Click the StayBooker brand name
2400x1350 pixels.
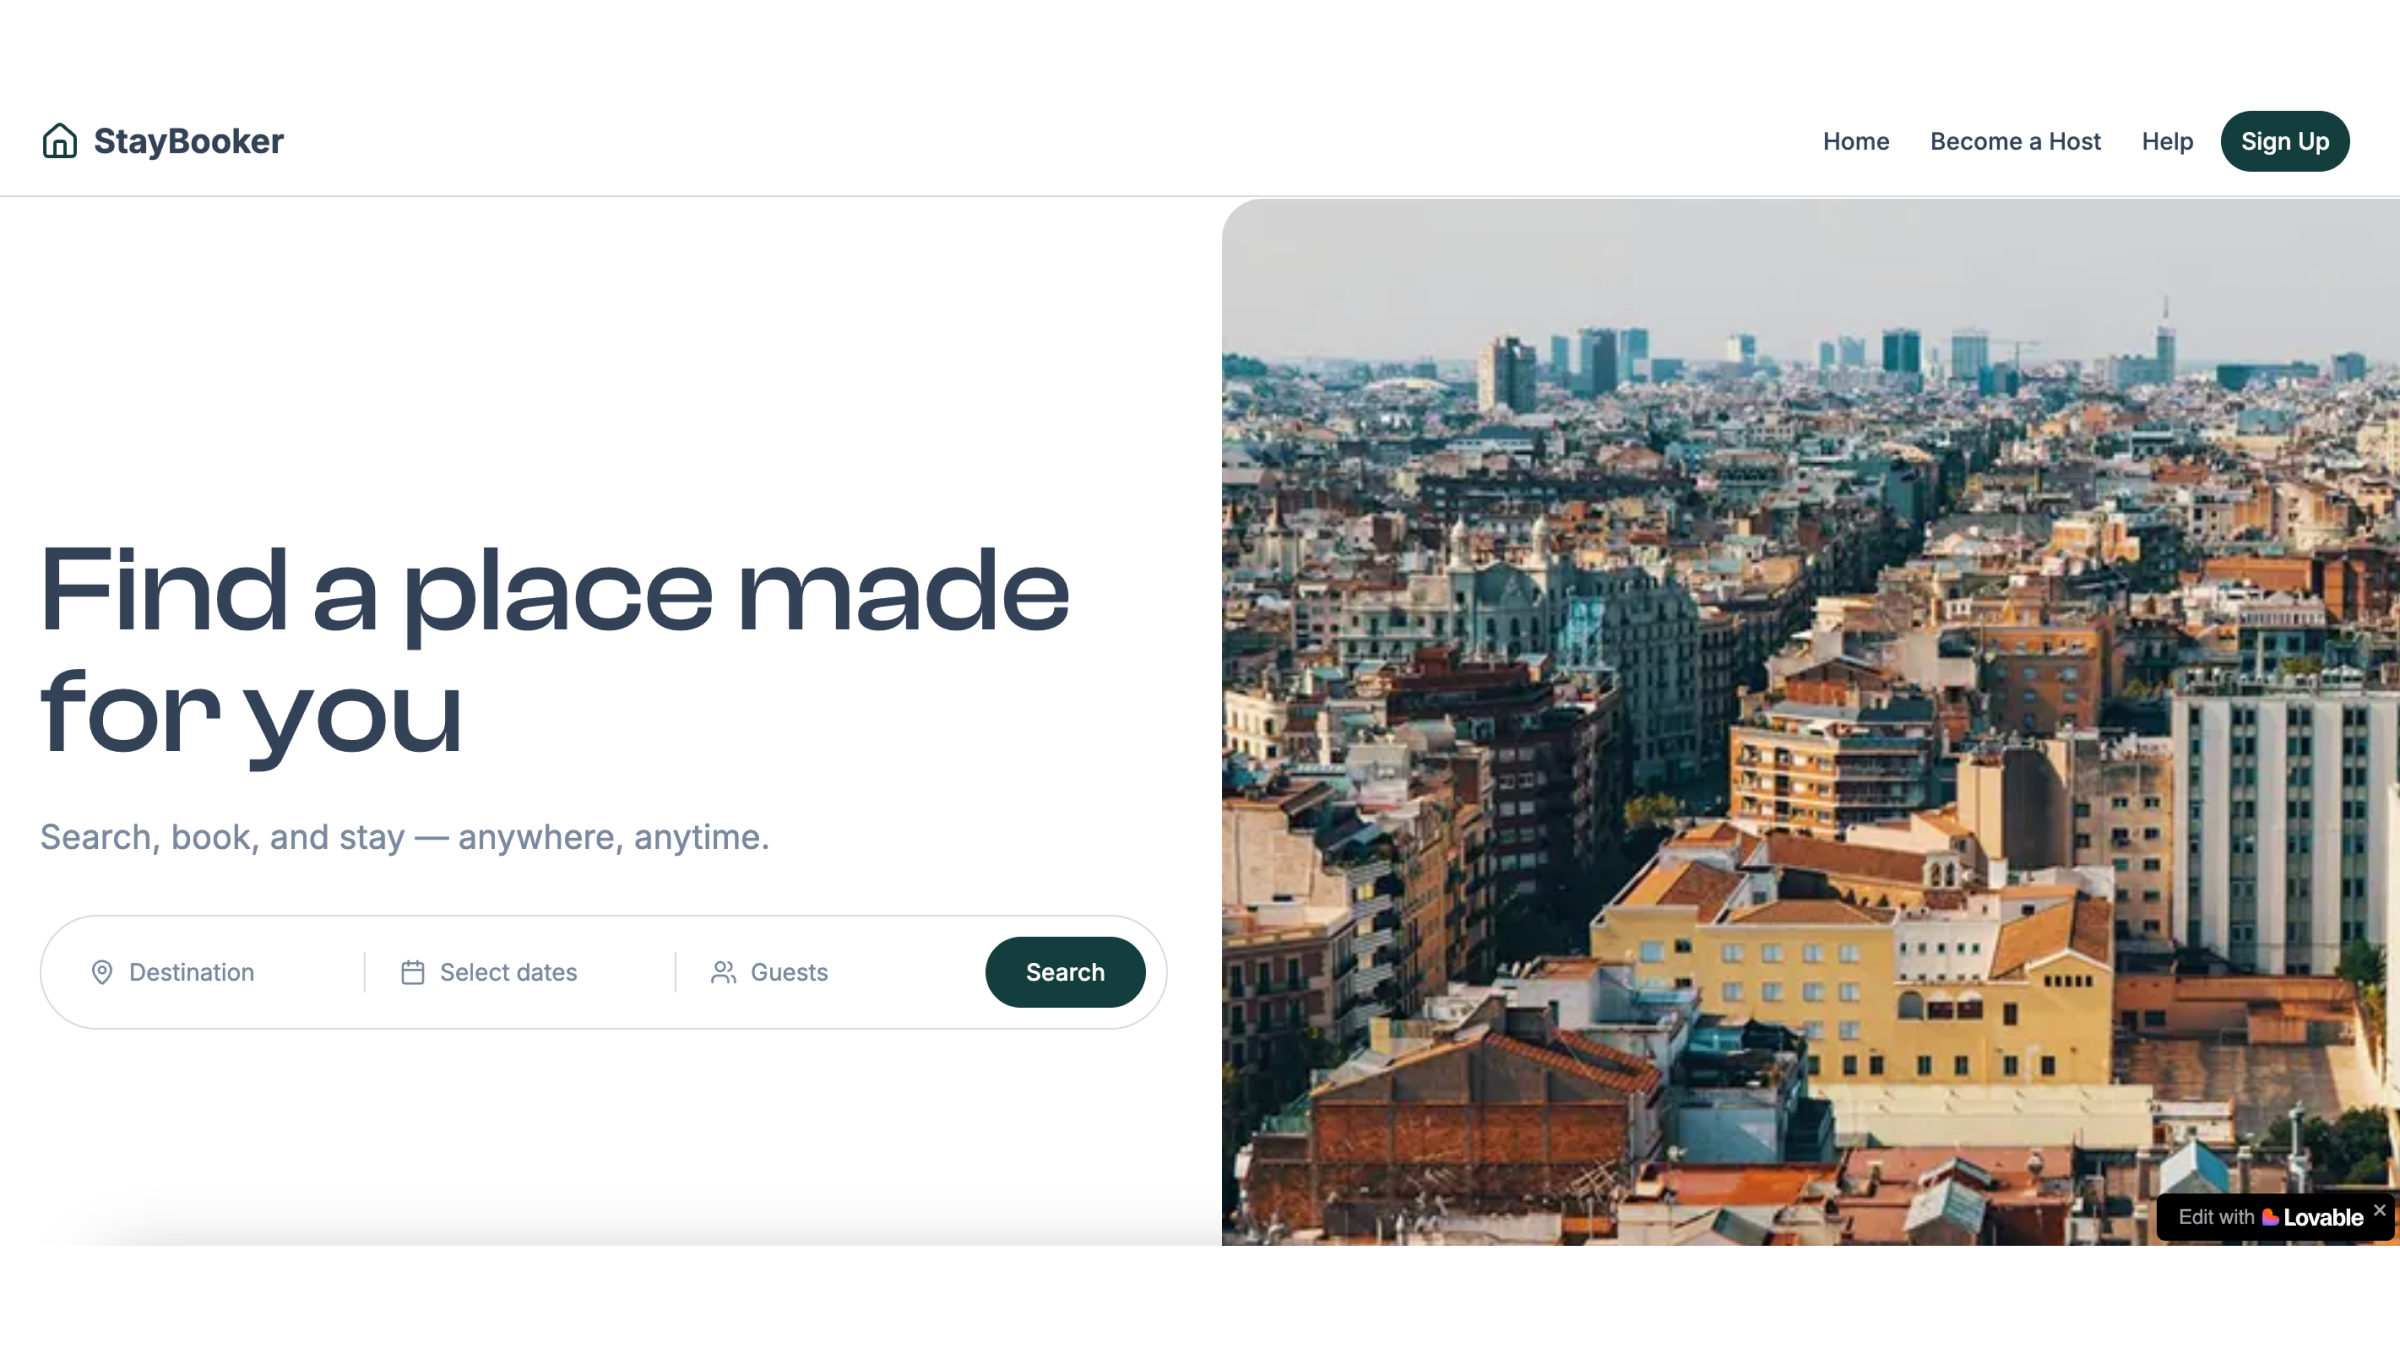click(188, 141)
